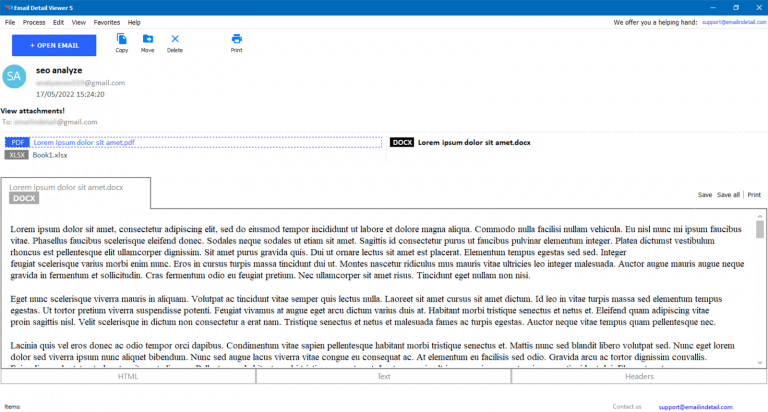This screenshot has height=412, width=768.
Task: Click the Print icon in toolbar
Action: click(x=237, y=39)
